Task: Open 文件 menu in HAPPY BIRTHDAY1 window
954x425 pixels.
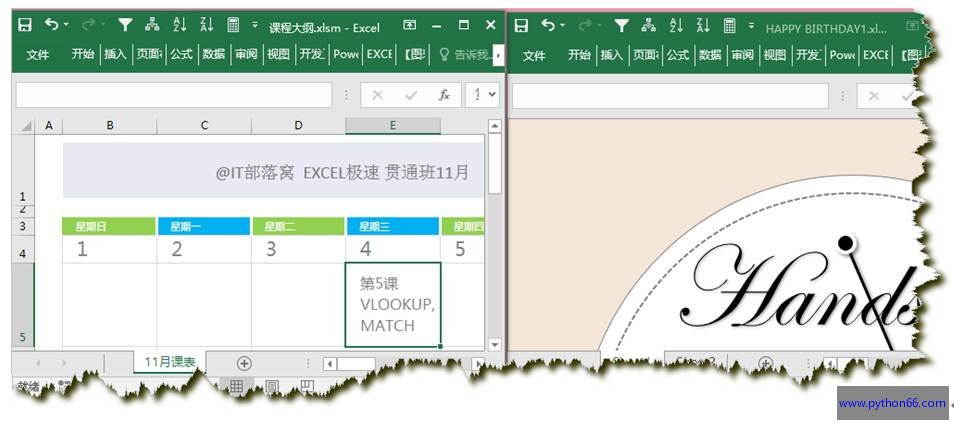Action: tap(534, 55)
